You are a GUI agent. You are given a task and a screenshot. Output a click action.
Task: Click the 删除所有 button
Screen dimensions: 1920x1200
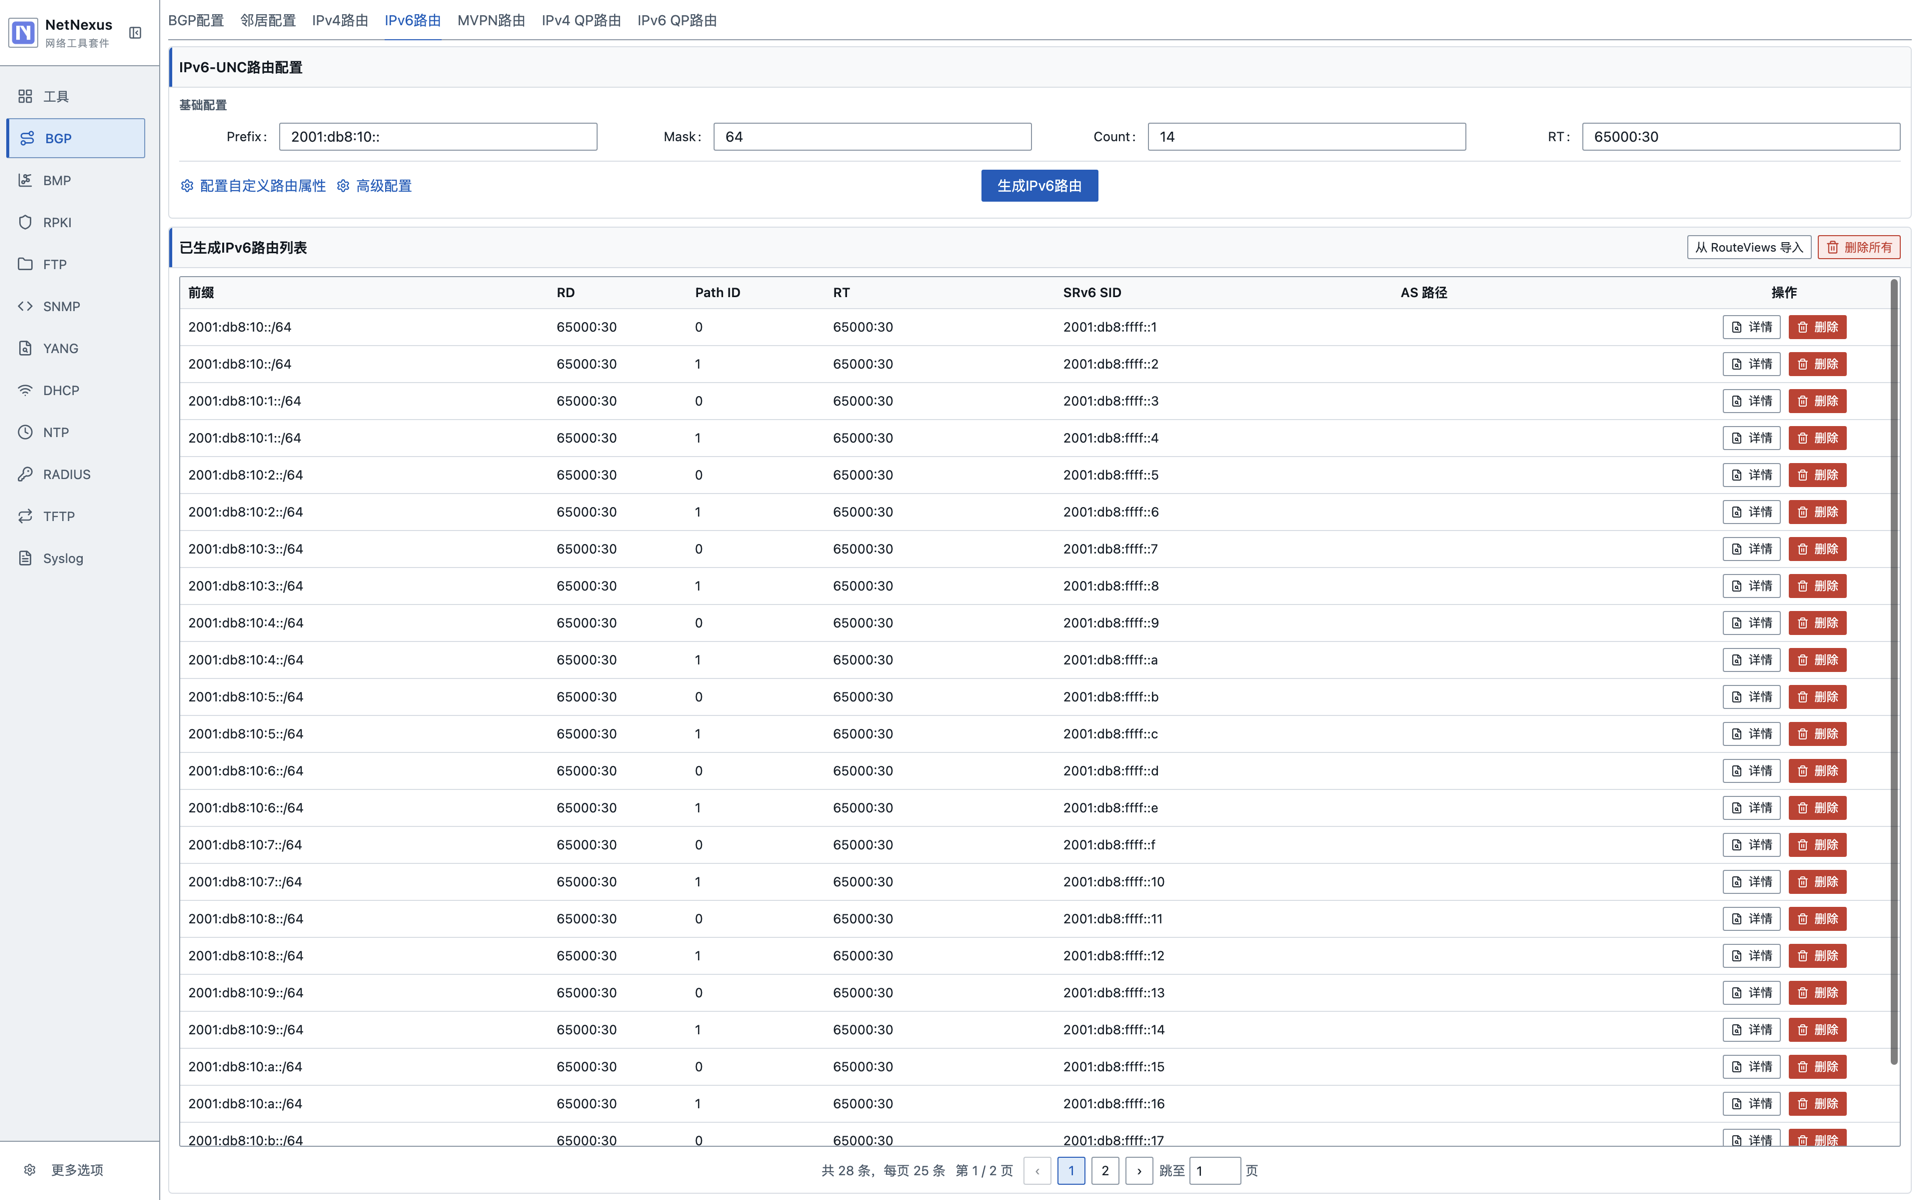coord(1859,248)
